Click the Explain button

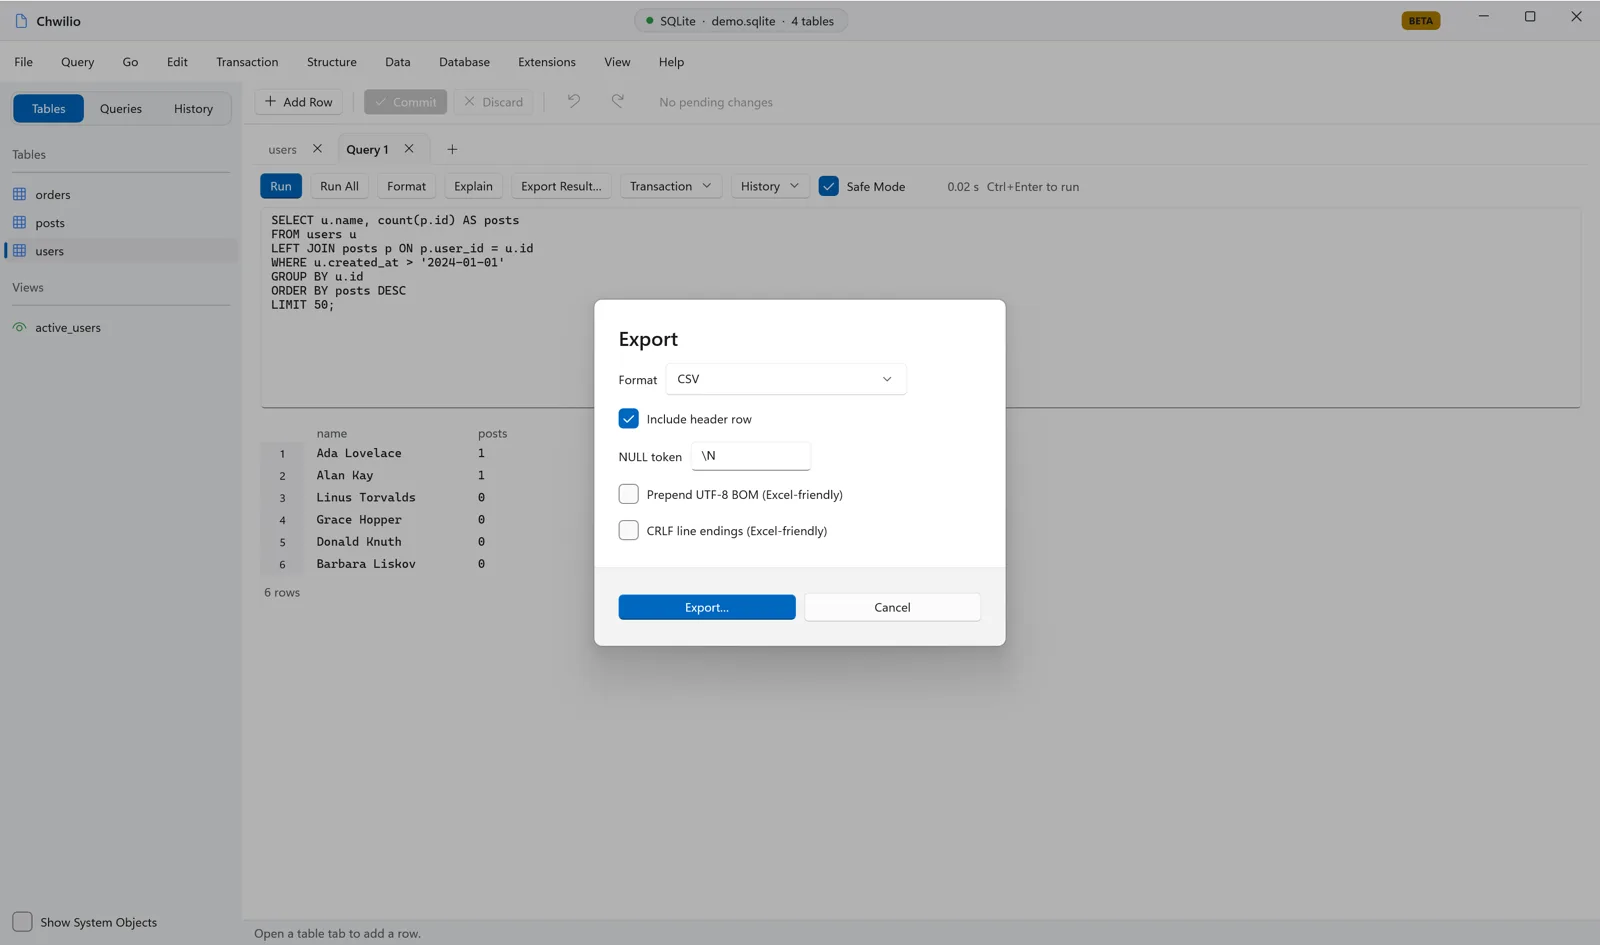coord(473,186)
